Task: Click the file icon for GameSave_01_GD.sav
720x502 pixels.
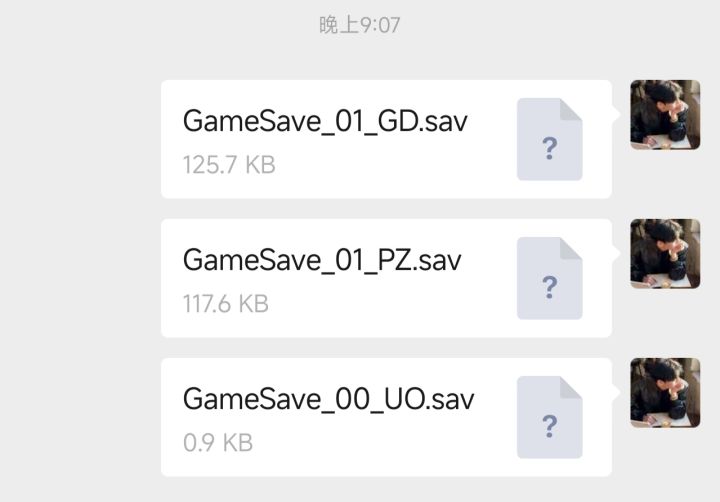Action: tap(549, 139)
